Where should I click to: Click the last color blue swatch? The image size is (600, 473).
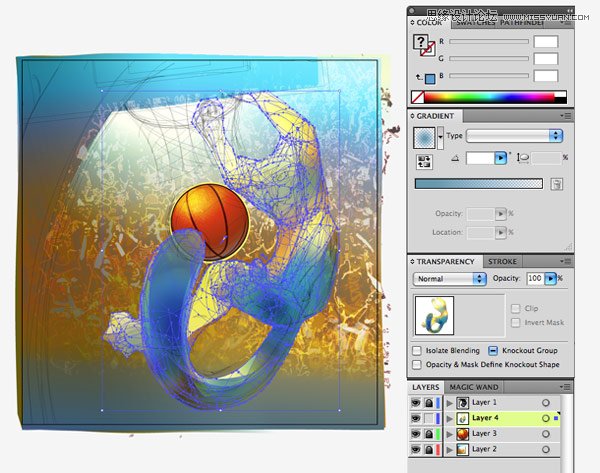430,79
